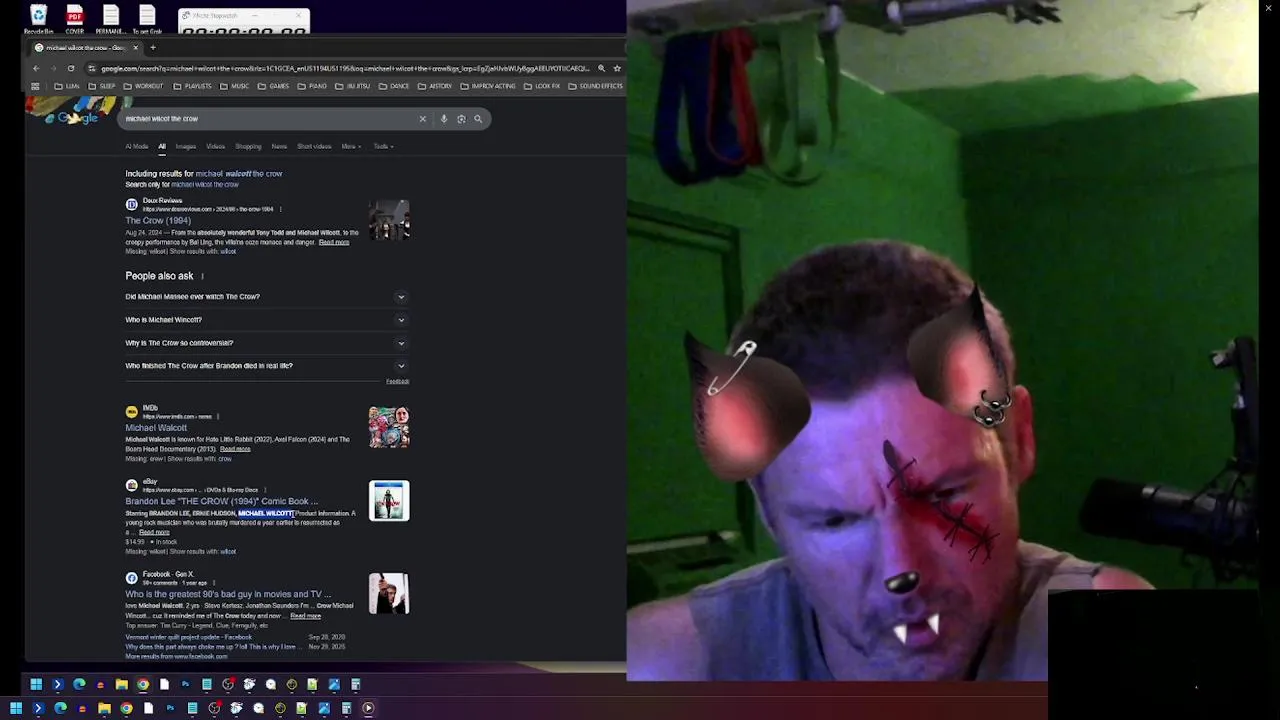This screenshot has height=720, width=1280.
Task: Start voice search with the microphone
Action: [444, 119]
